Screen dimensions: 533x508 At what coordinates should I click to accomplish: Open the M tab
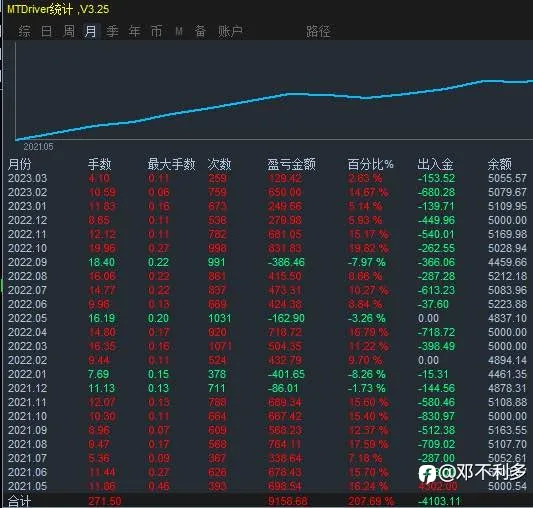[x=179, y=32]
